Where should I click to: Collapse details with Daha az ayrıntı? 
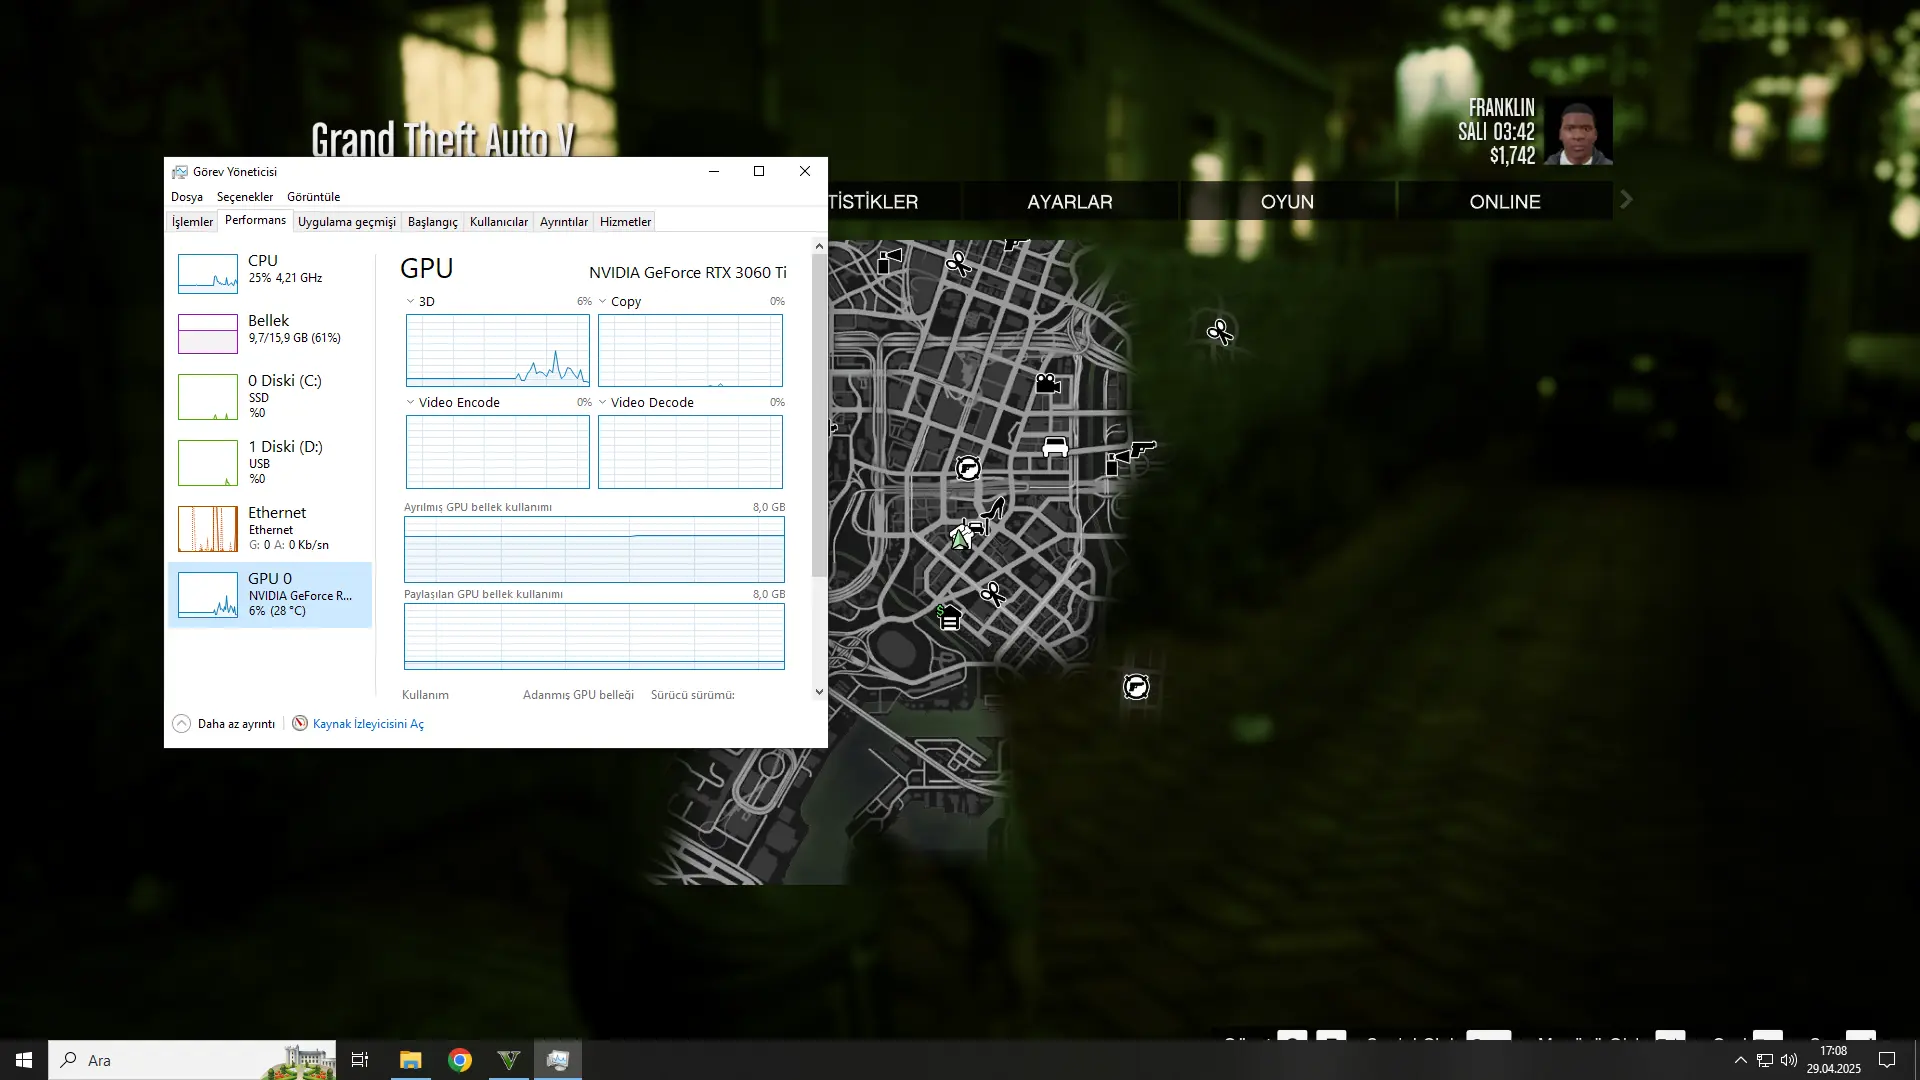coord(224,724)
